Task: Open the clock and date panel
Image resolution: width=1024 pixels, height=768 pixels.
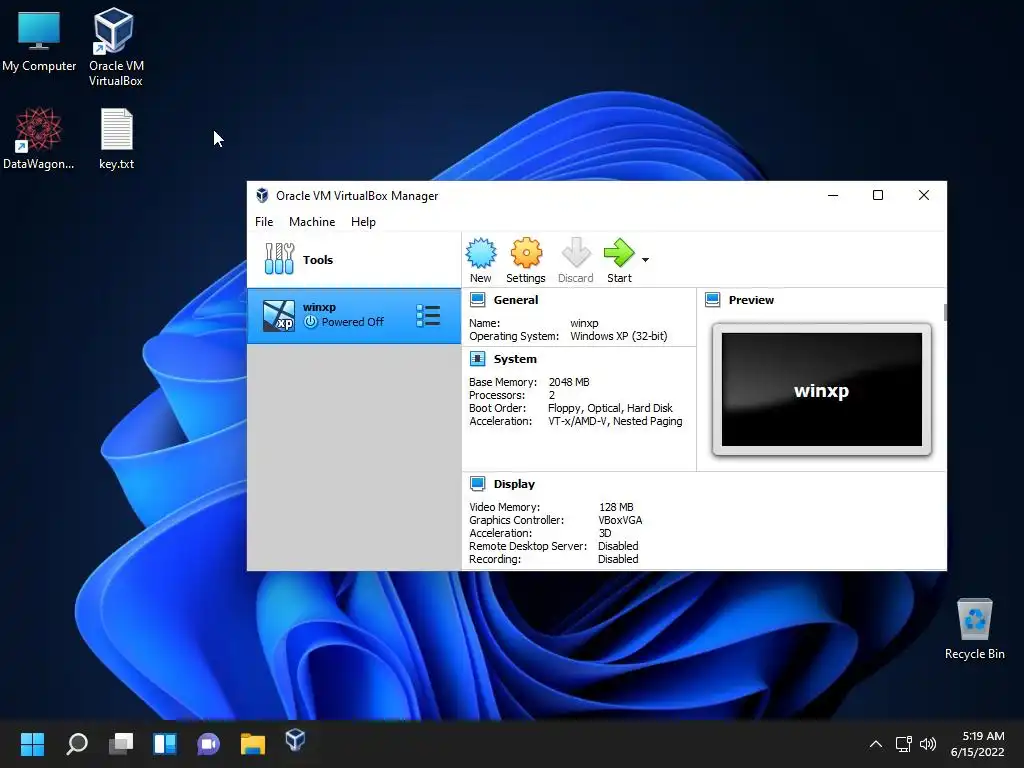Action: tap(977, 744)
